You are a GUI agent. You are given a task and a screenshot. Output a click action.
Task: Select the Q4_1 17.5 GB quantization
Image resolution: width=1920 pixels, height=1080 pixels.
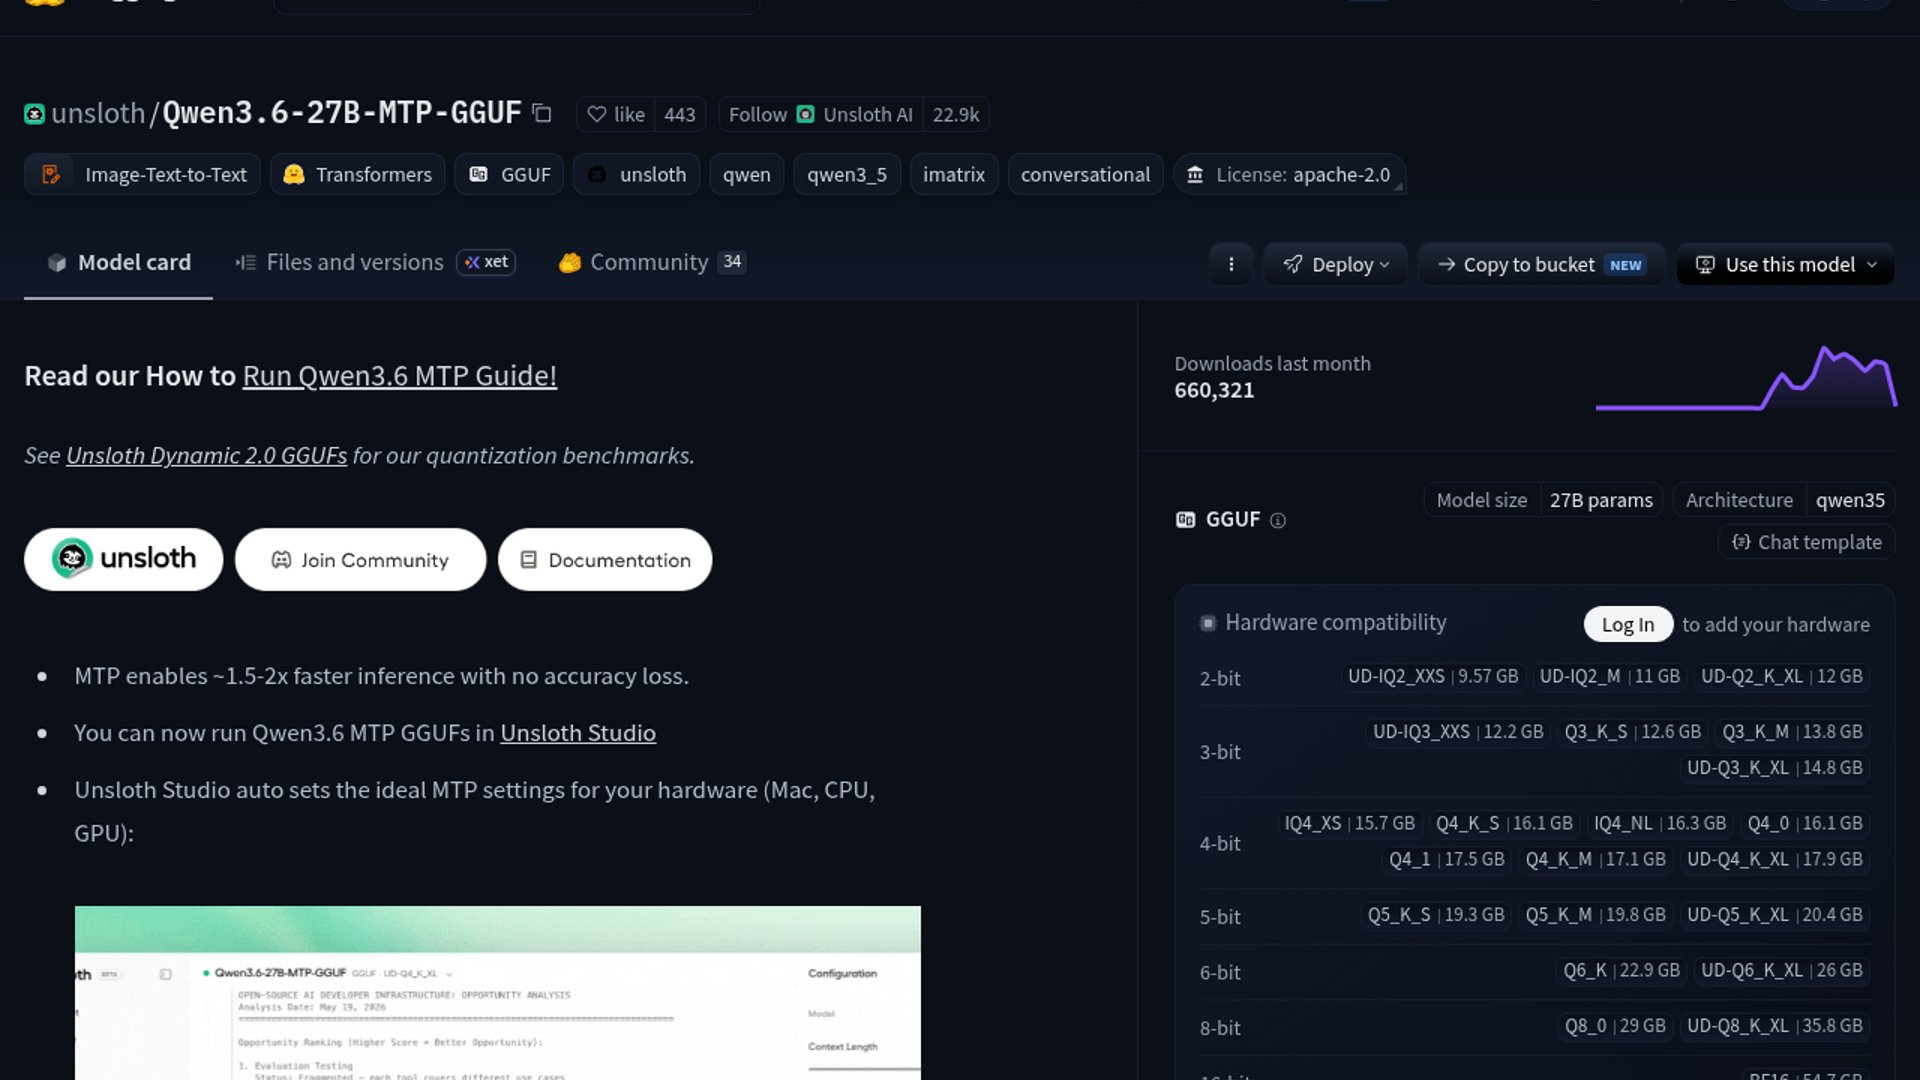(x=1446, y=859)
